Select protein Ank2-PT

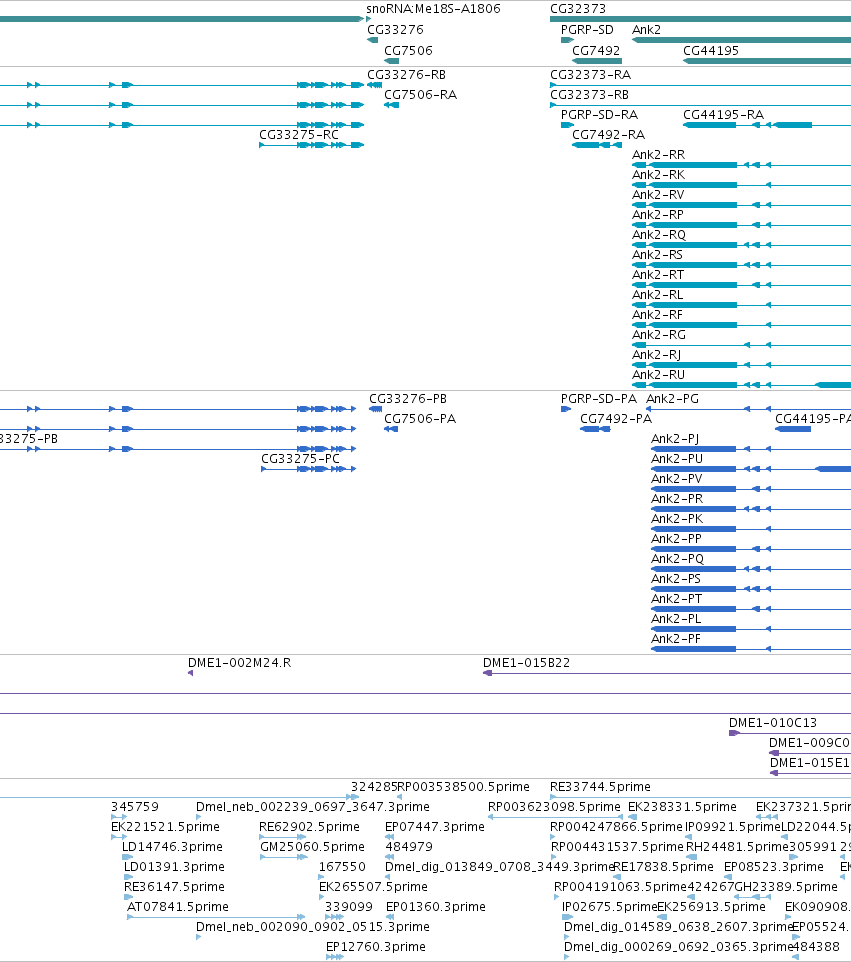(676, 599)
